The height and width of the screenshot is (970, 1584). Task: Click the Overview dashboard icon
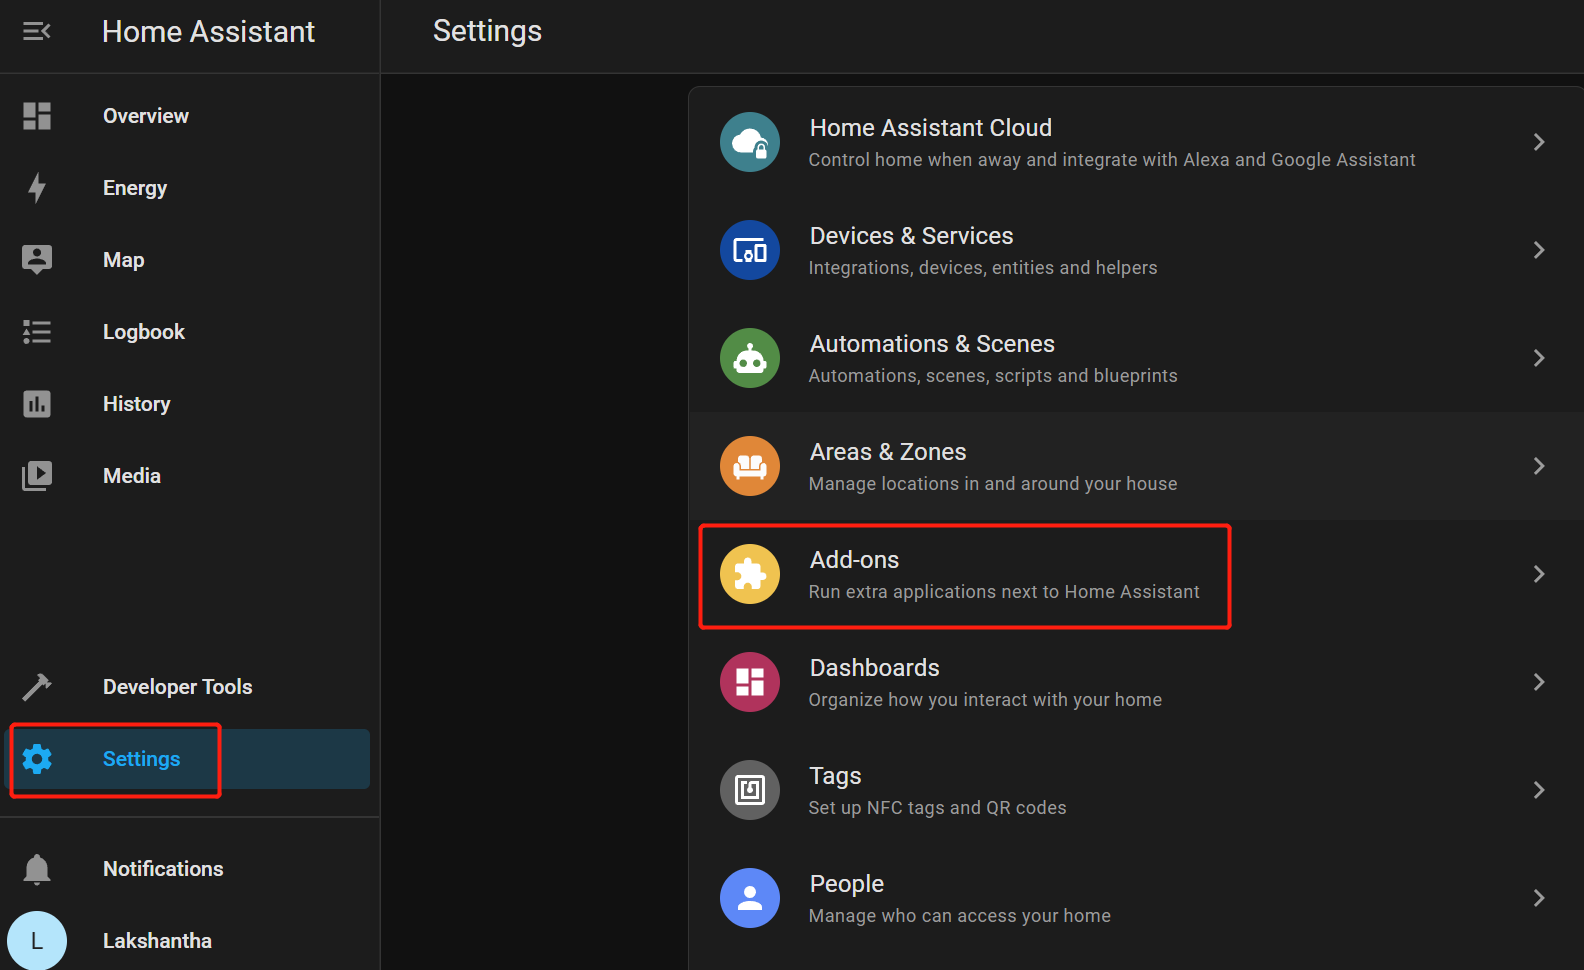pyautogui.click(x=37, y=116)
